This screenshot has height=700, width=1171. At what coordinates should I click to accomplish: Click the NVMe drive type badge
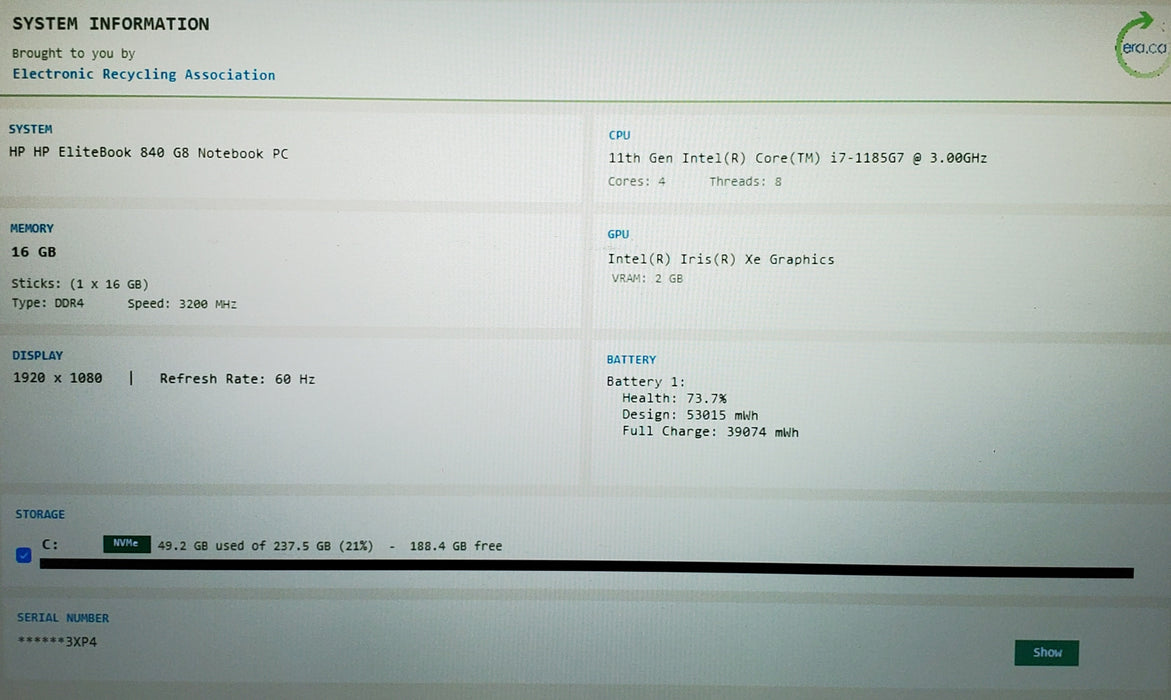click(126, 544)
